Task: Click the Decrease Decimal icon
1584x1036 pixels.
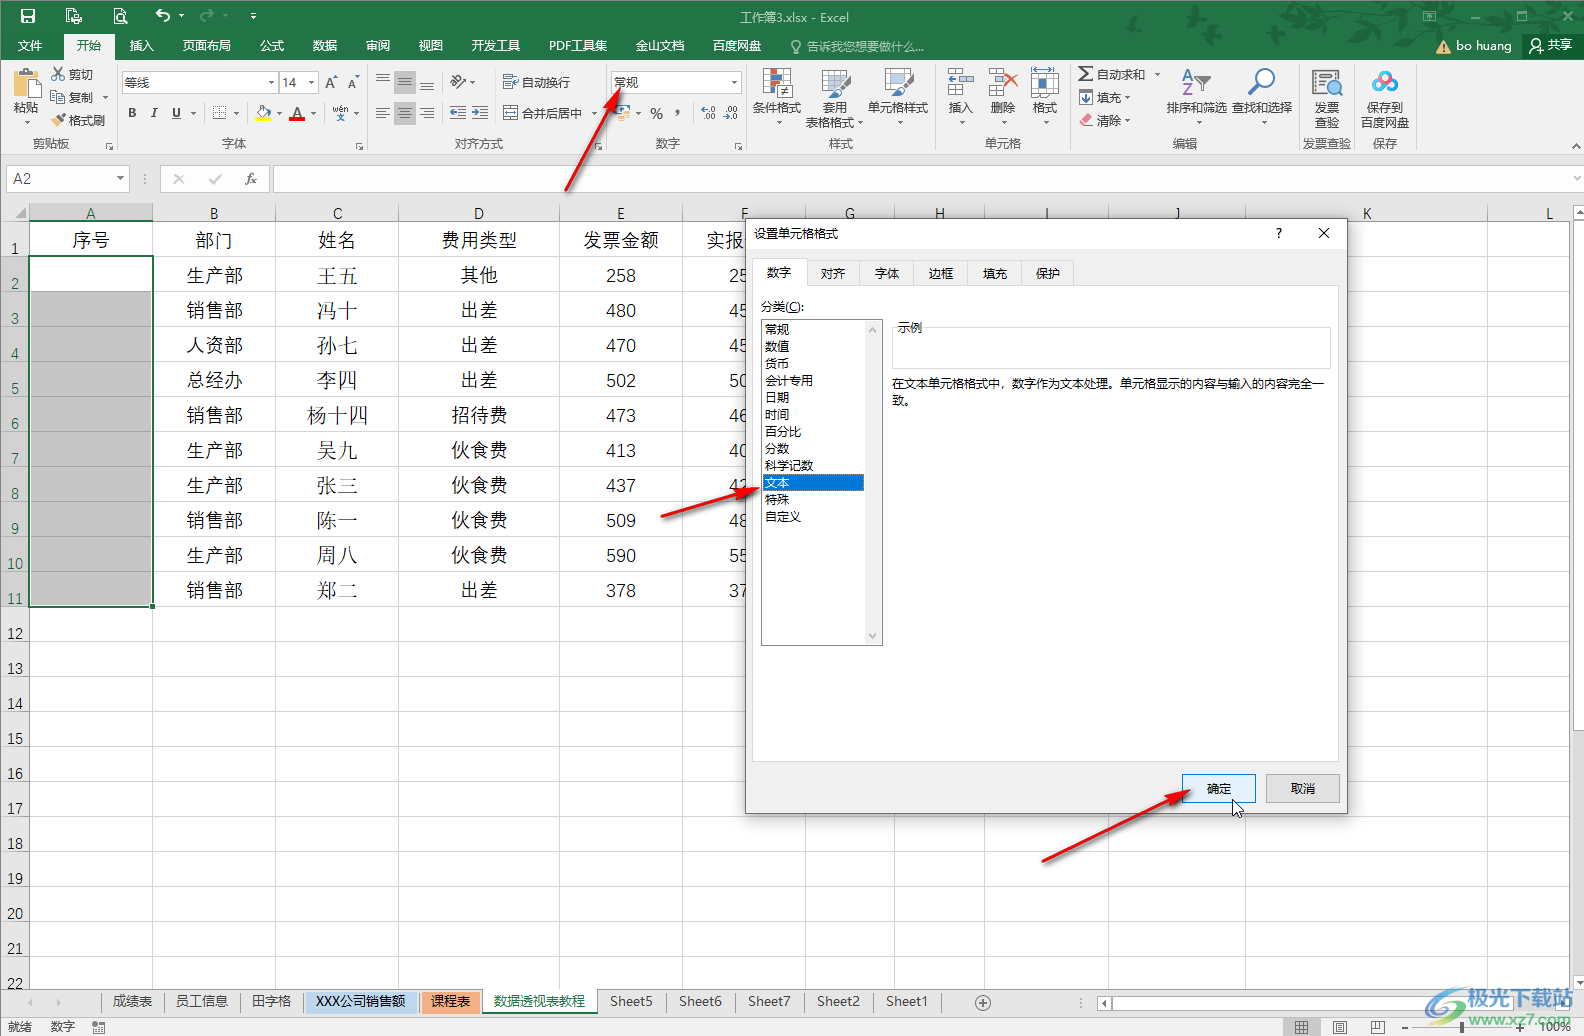Action: point(731,113)
